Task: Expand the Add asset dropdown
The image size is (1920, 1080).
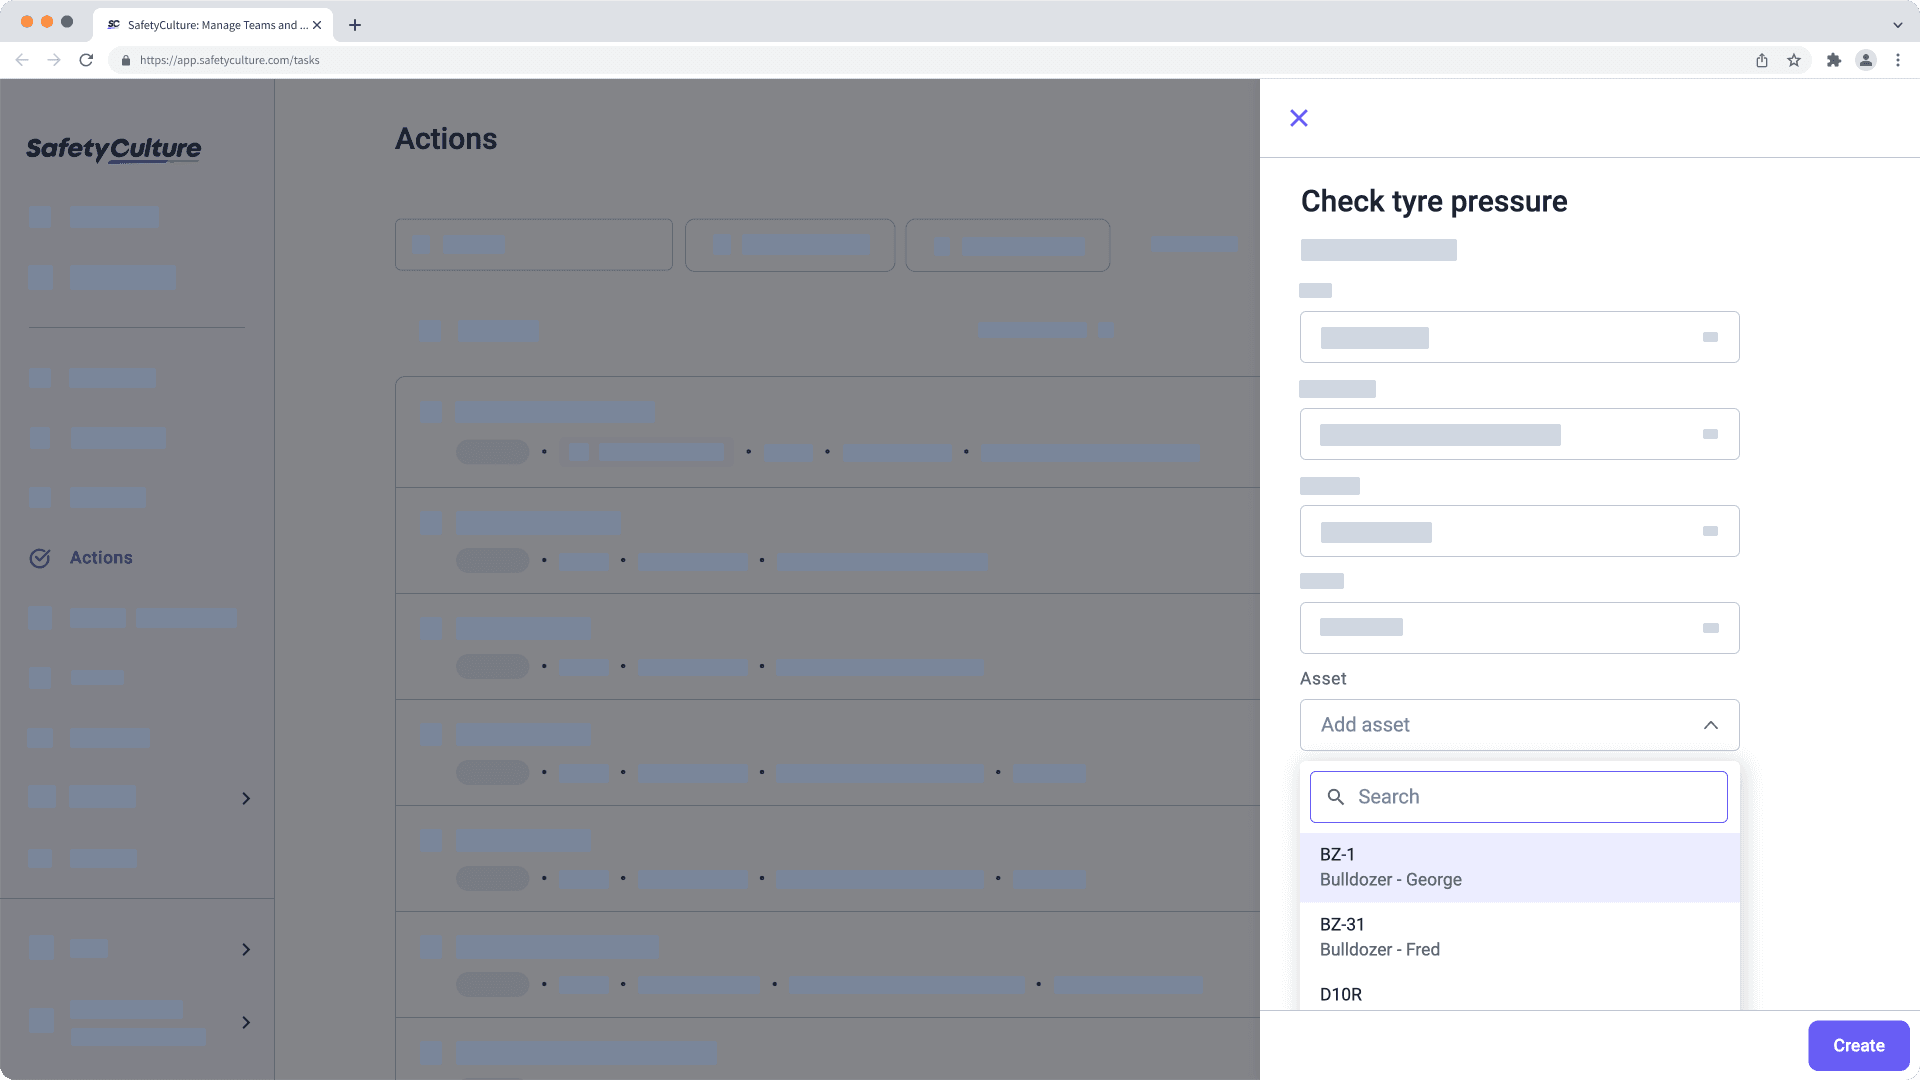Action: [x=1519, y=724]
